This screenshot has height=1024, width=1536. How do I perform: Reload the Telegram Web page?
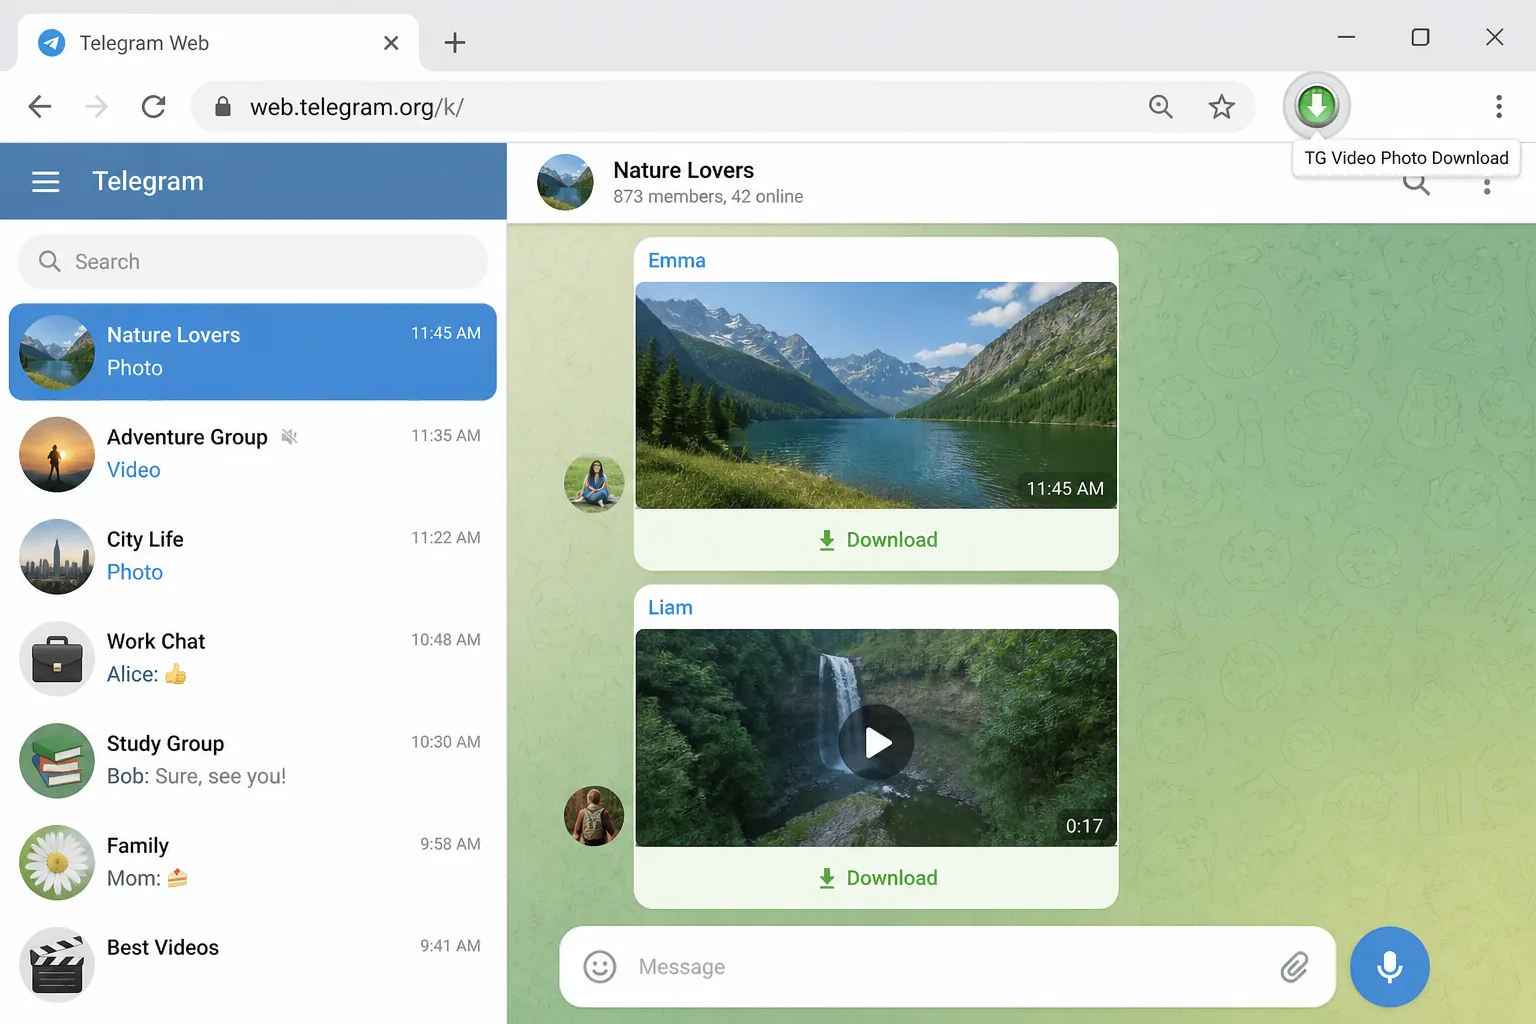click(x=153, y=106)
